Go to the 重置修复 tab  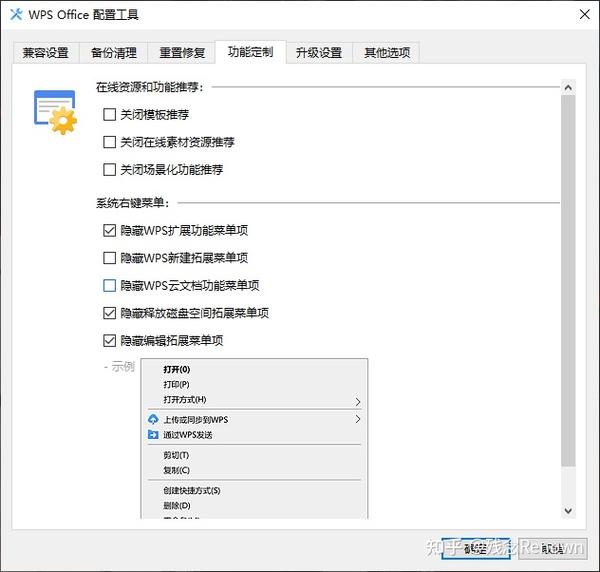click(182, 52)
